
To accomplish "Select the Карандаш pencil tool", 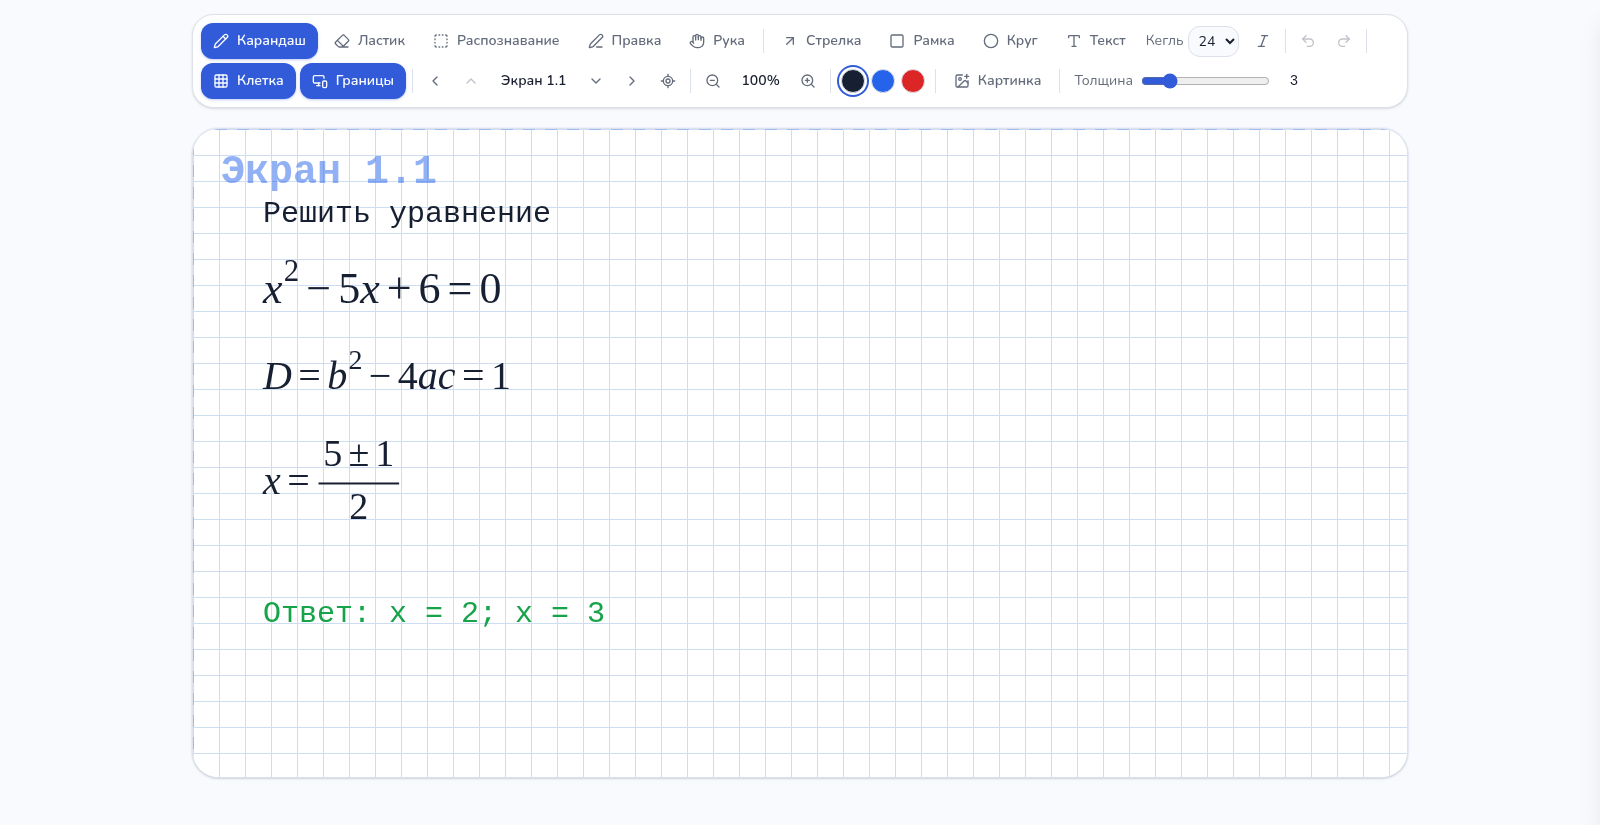I will click(259, 41).
